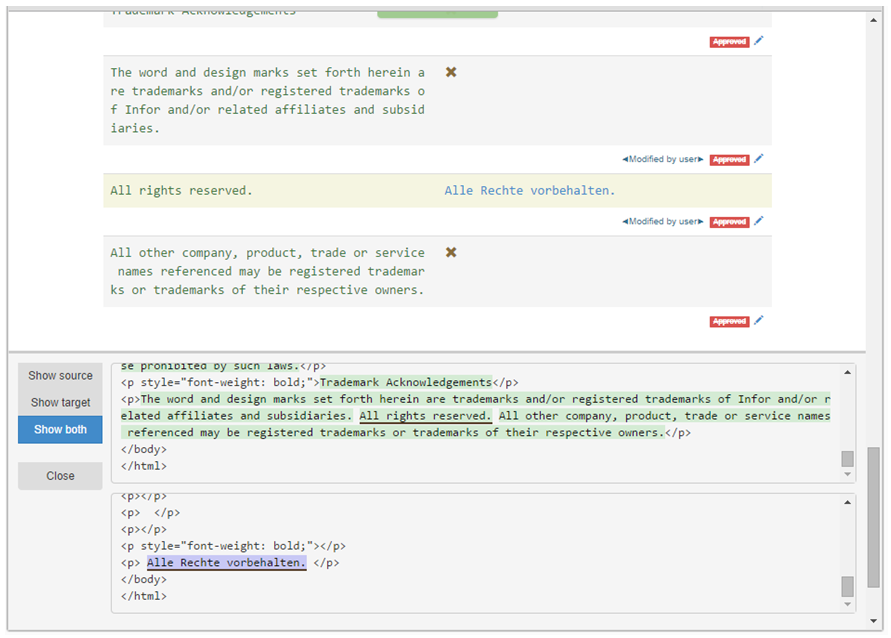Click the pencil icon below 'All other company' segment
The height and width of the screenshot is (638, 891).
click(758, 321)
